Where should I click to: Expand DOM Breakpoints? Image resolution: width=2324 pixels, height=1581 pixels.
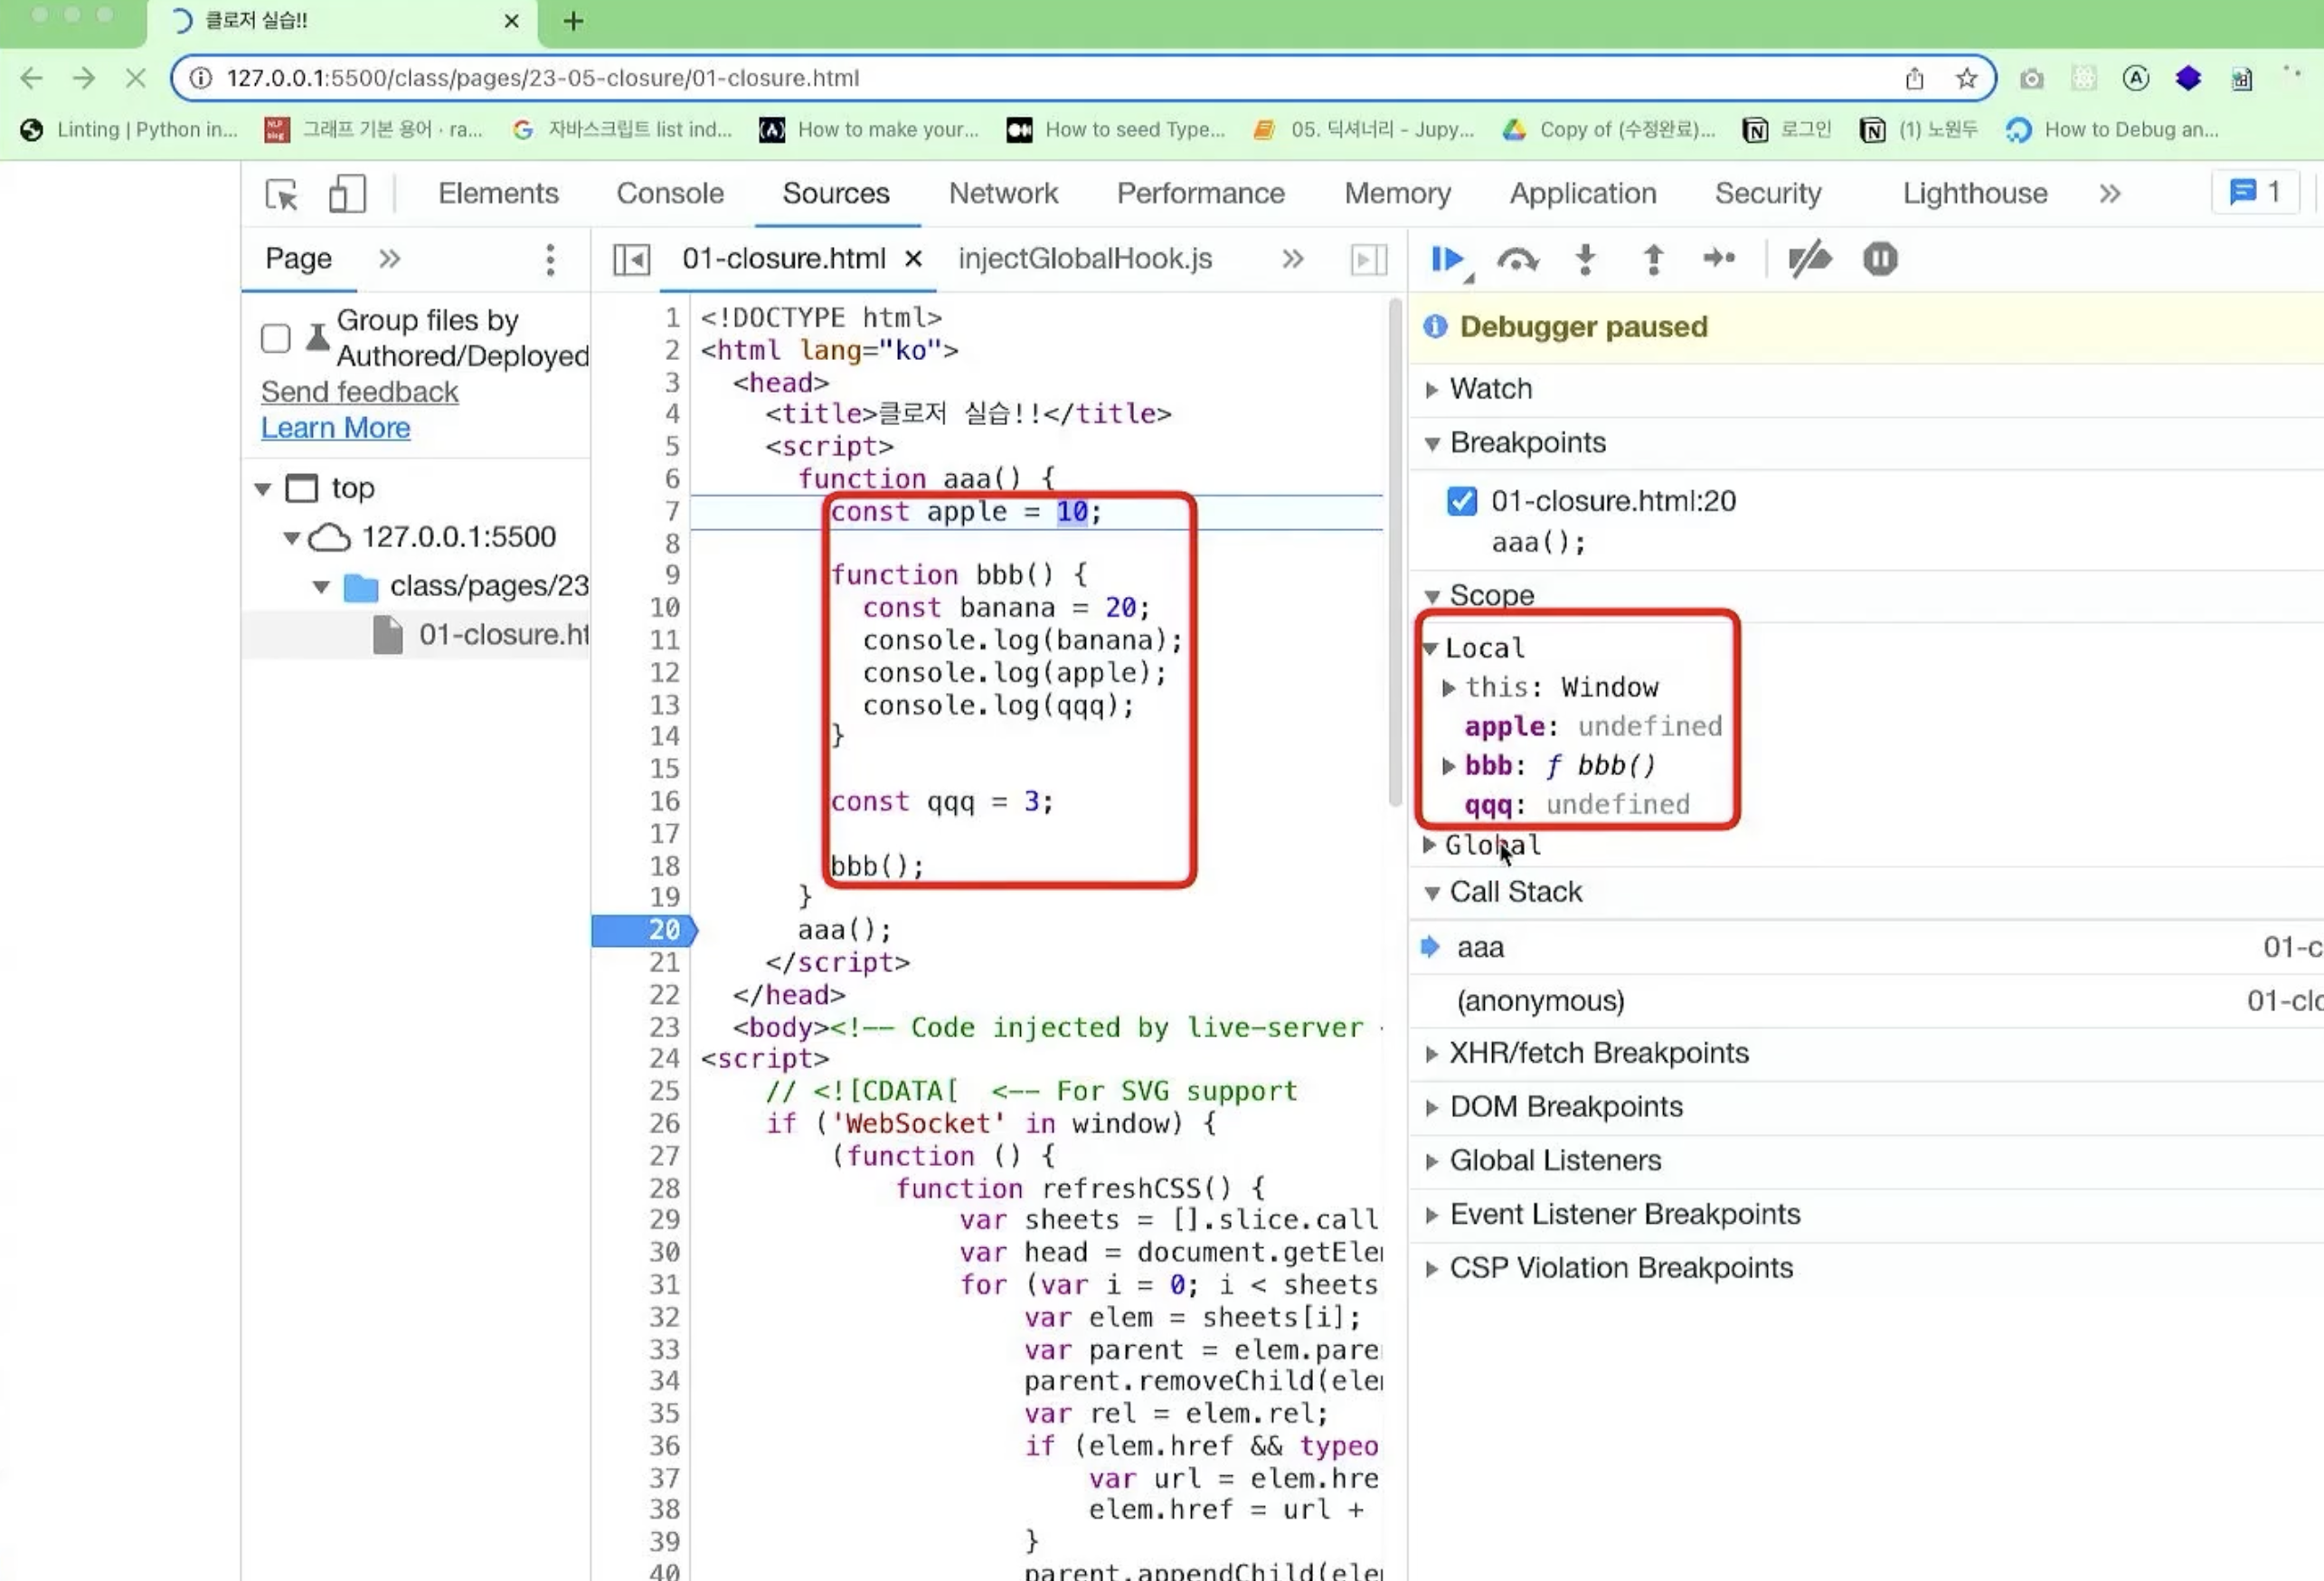1432,1108
